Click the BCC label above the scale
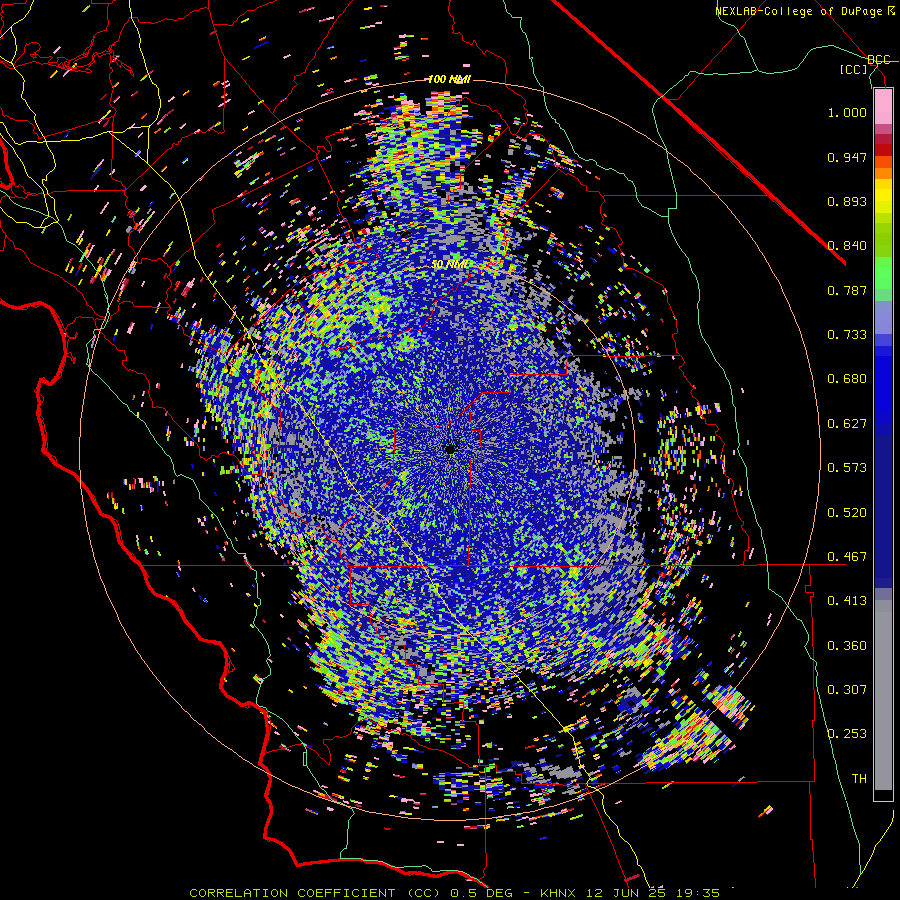This screenshot has width=900, height=900. pos(879,60)
